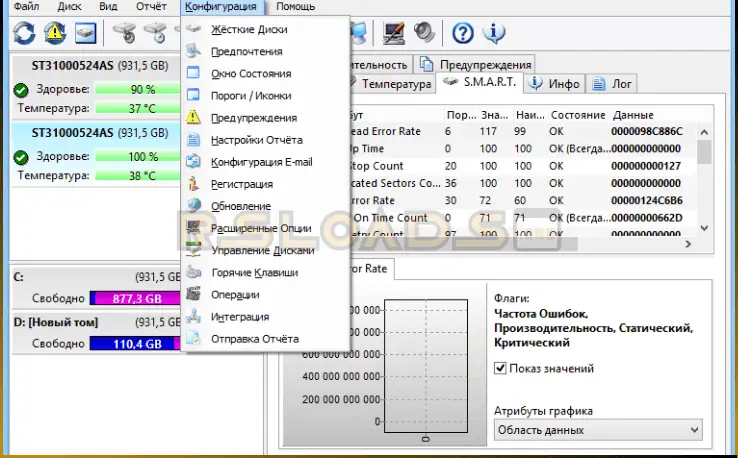This screenshot has height=458, width=738.
Task: Select disk ST31000524AS with 100 % health
Action: click(x=96, y=154)
